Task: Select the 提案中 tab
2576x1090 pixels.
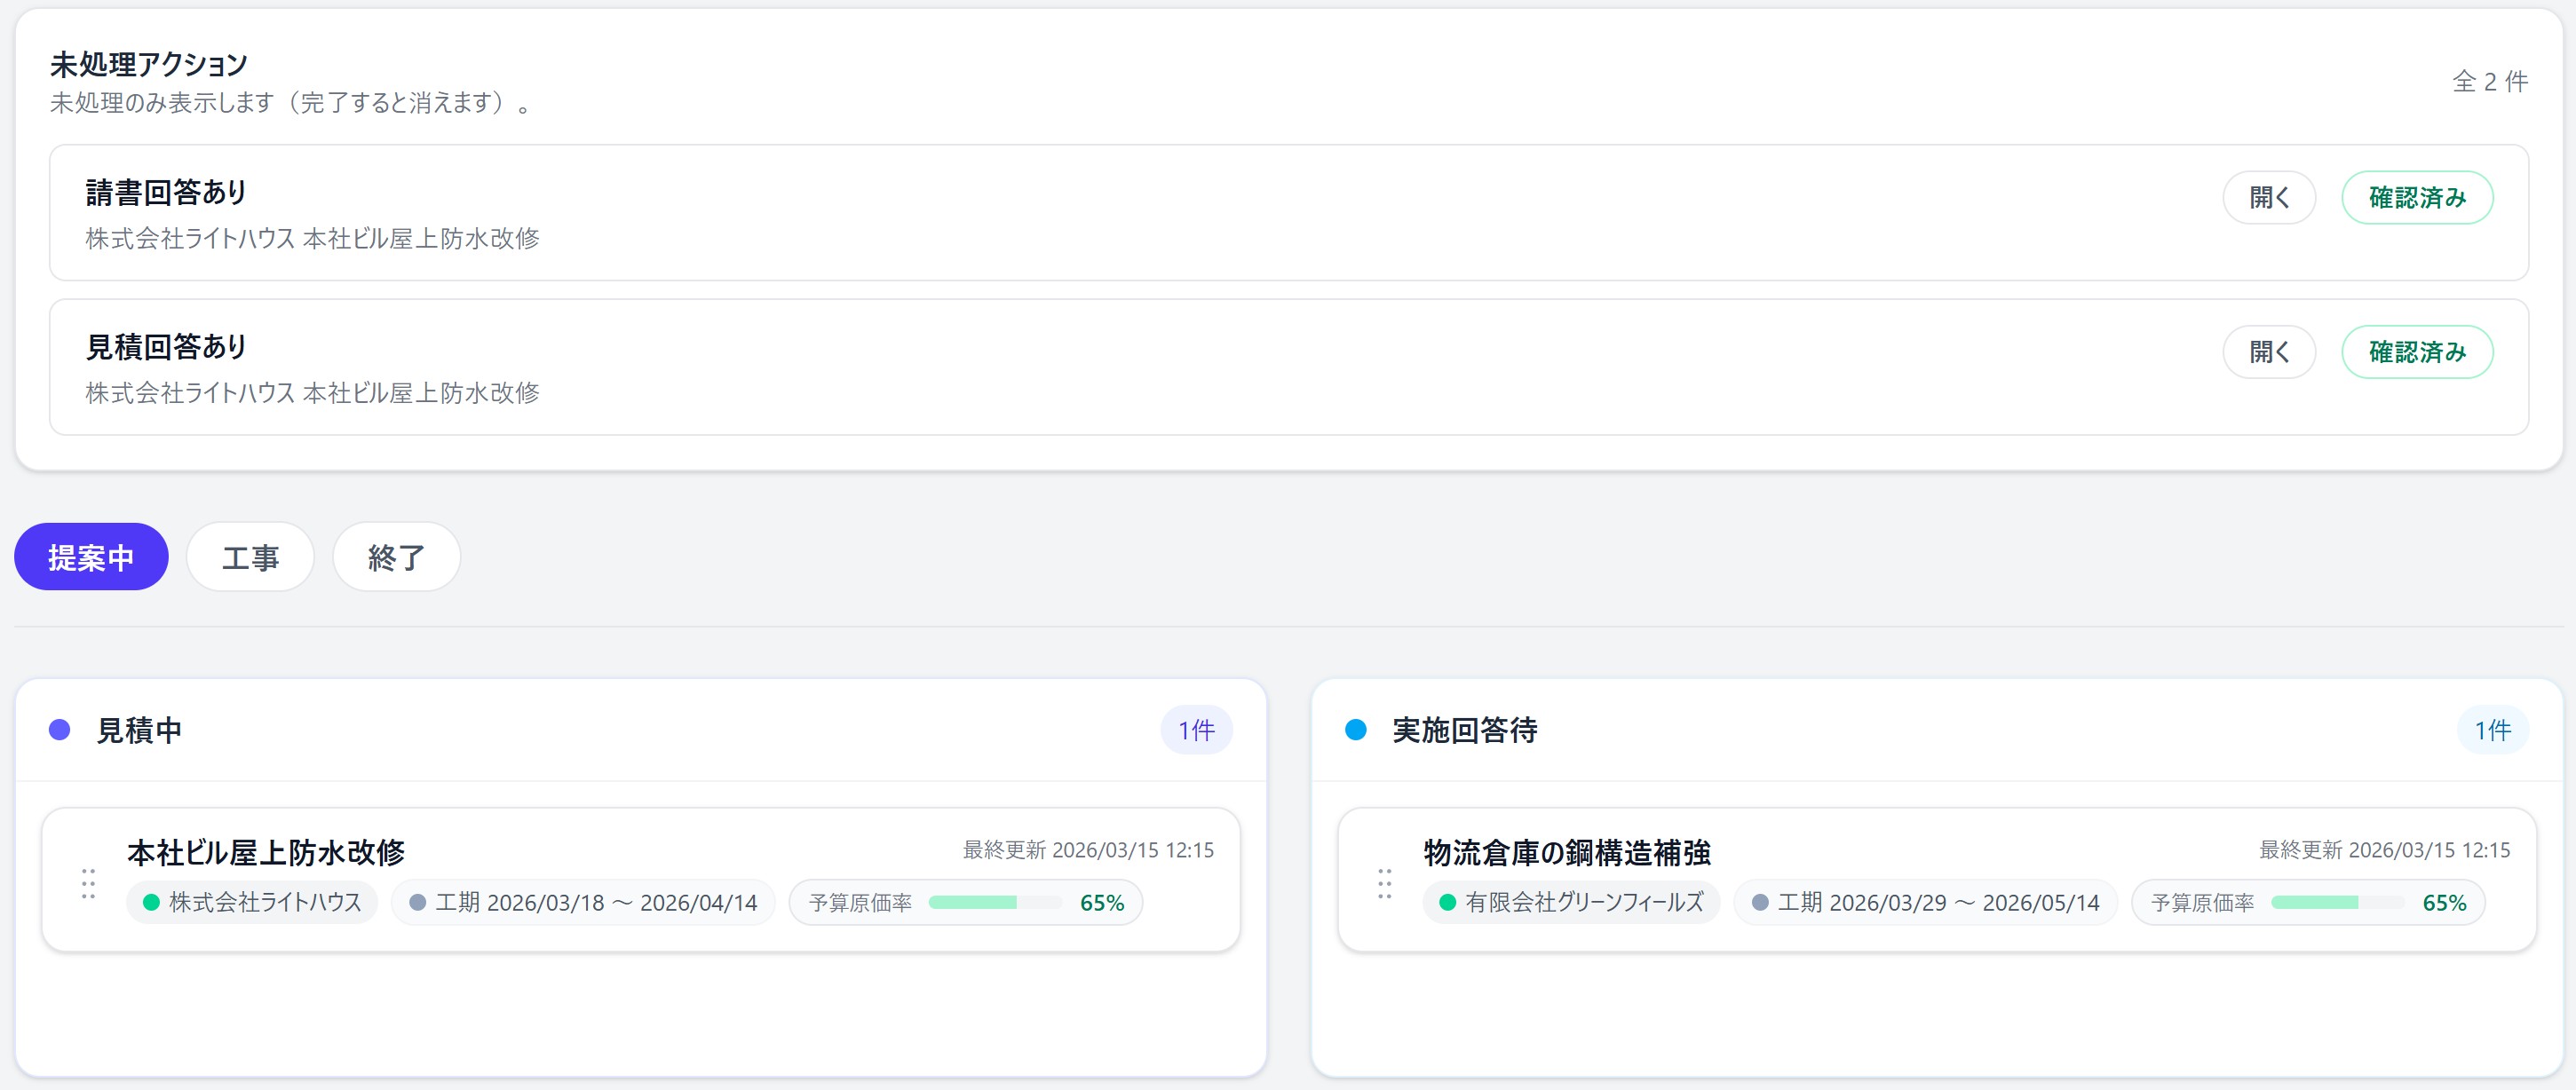Action: coord(91,557)
